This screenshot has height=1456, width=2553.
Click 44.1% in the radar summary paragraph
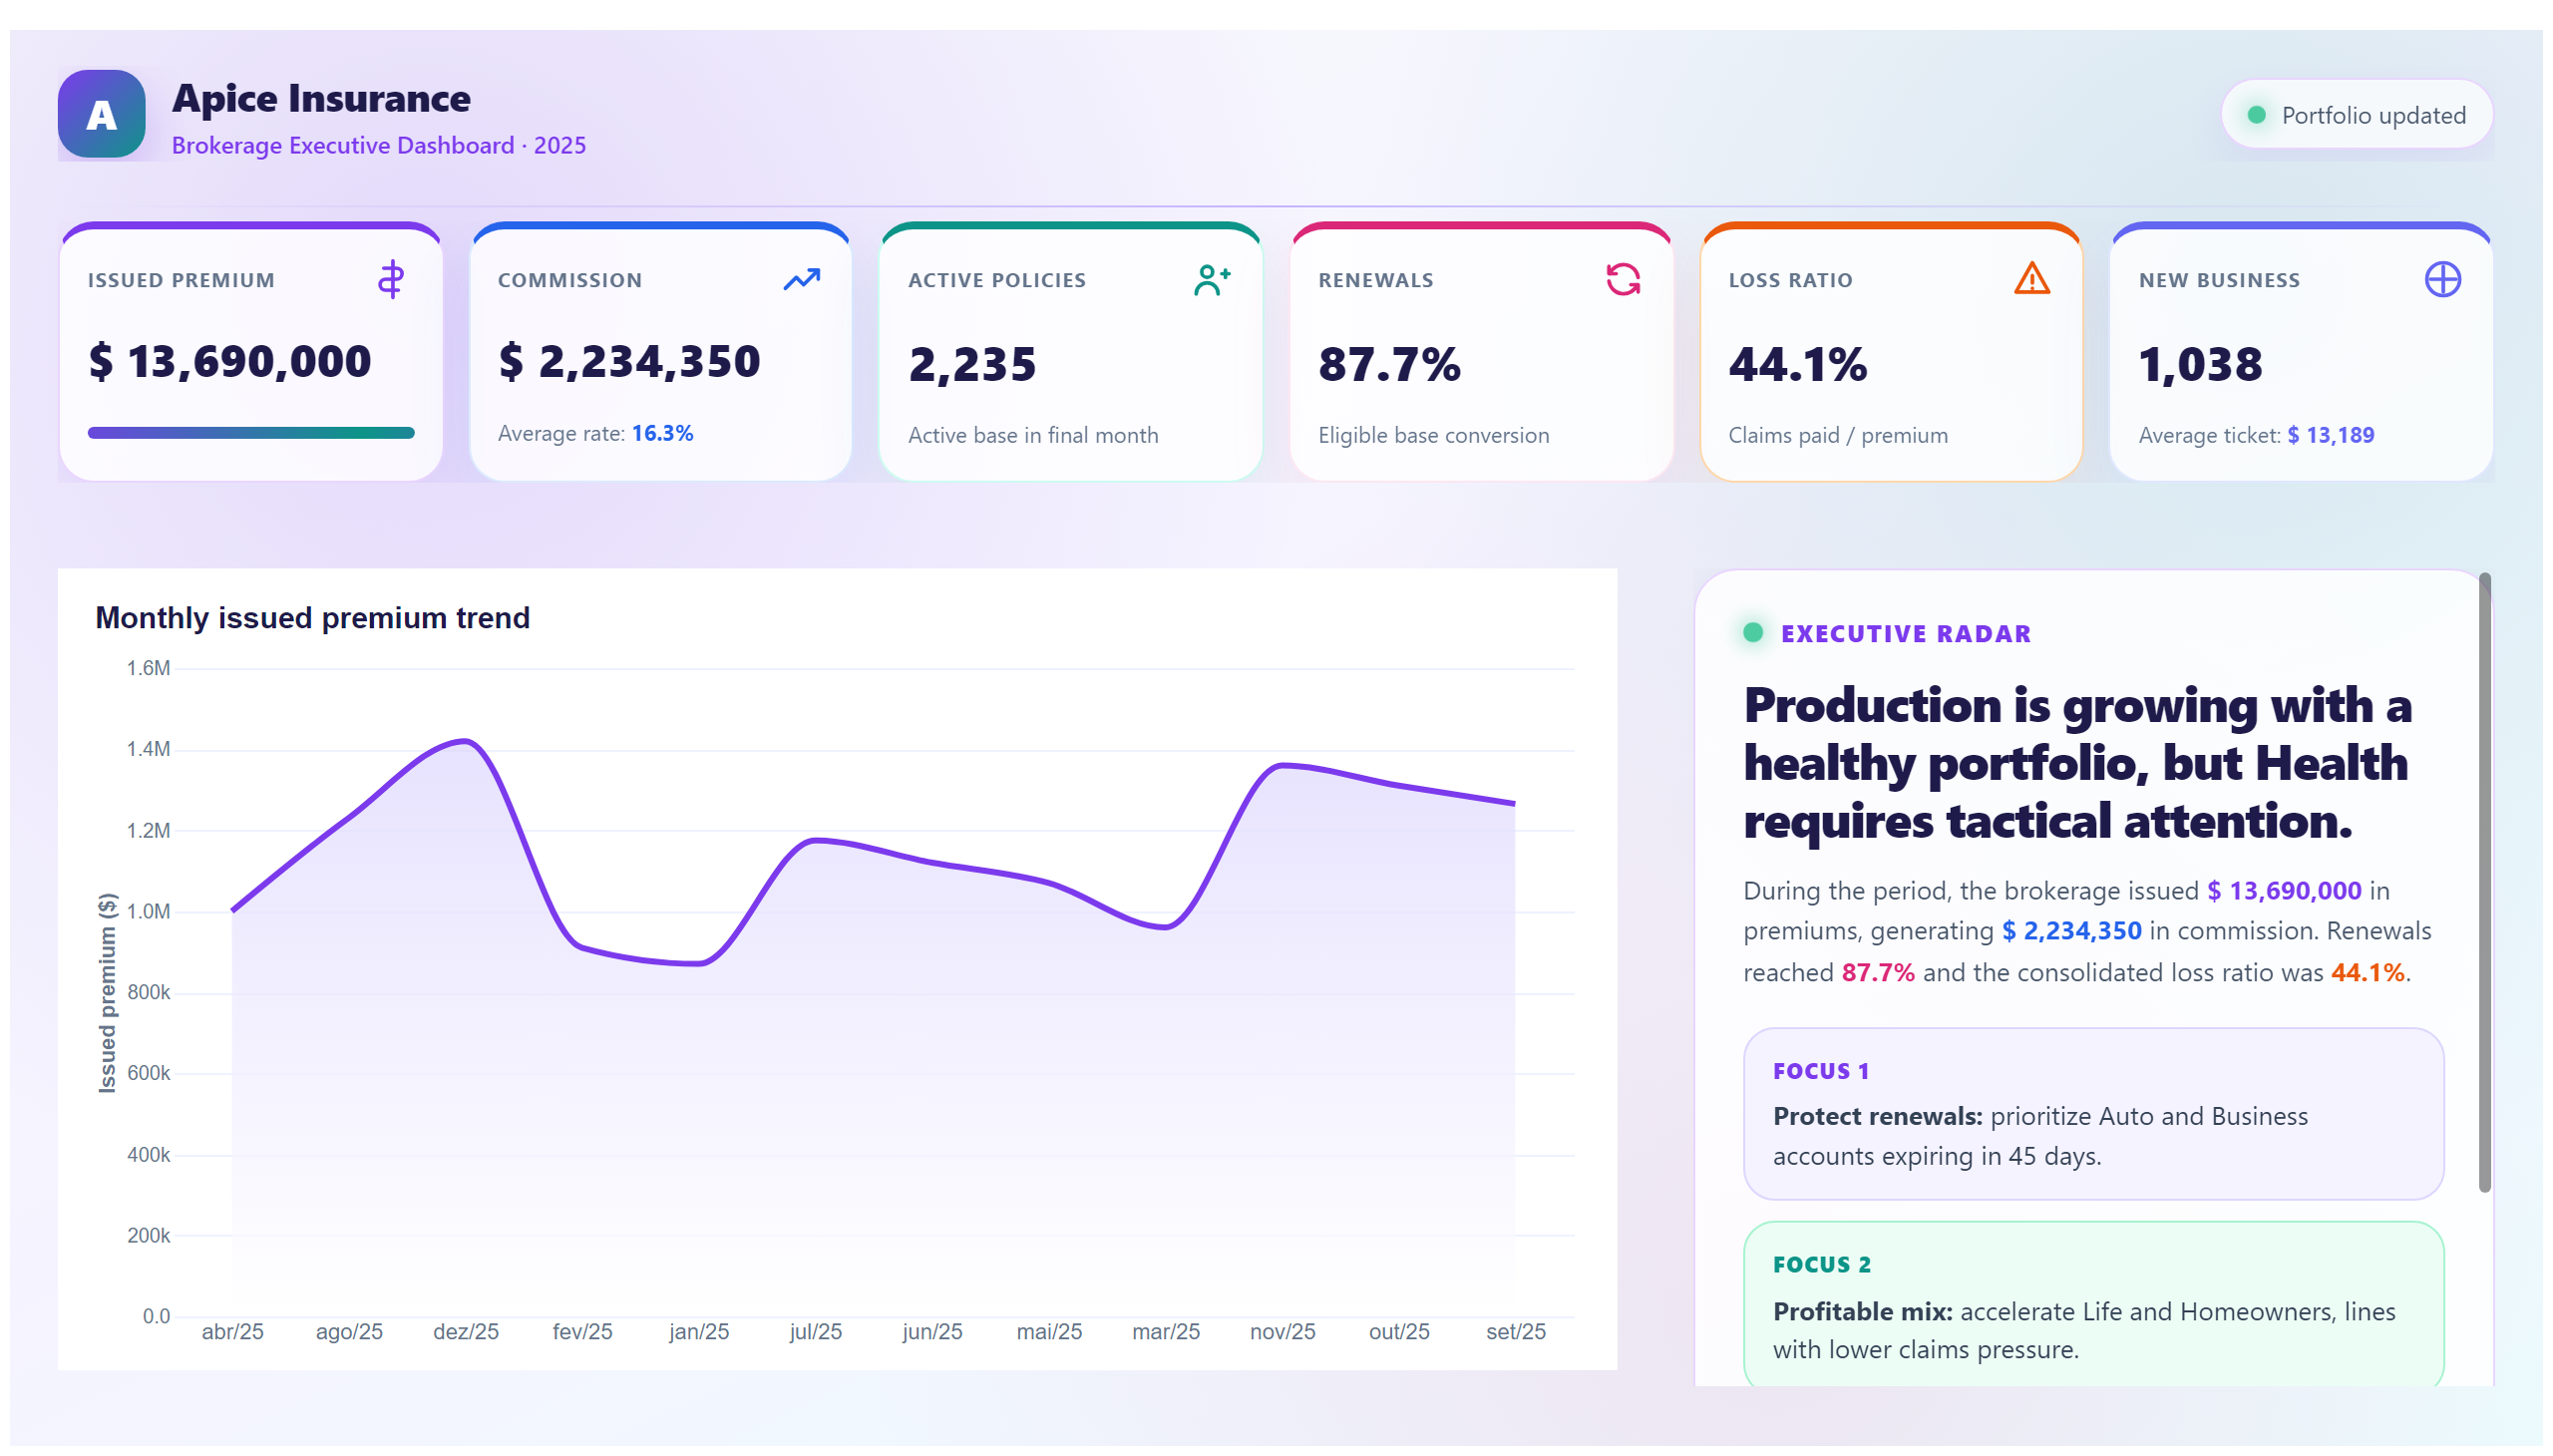[x=2366, y=972]
